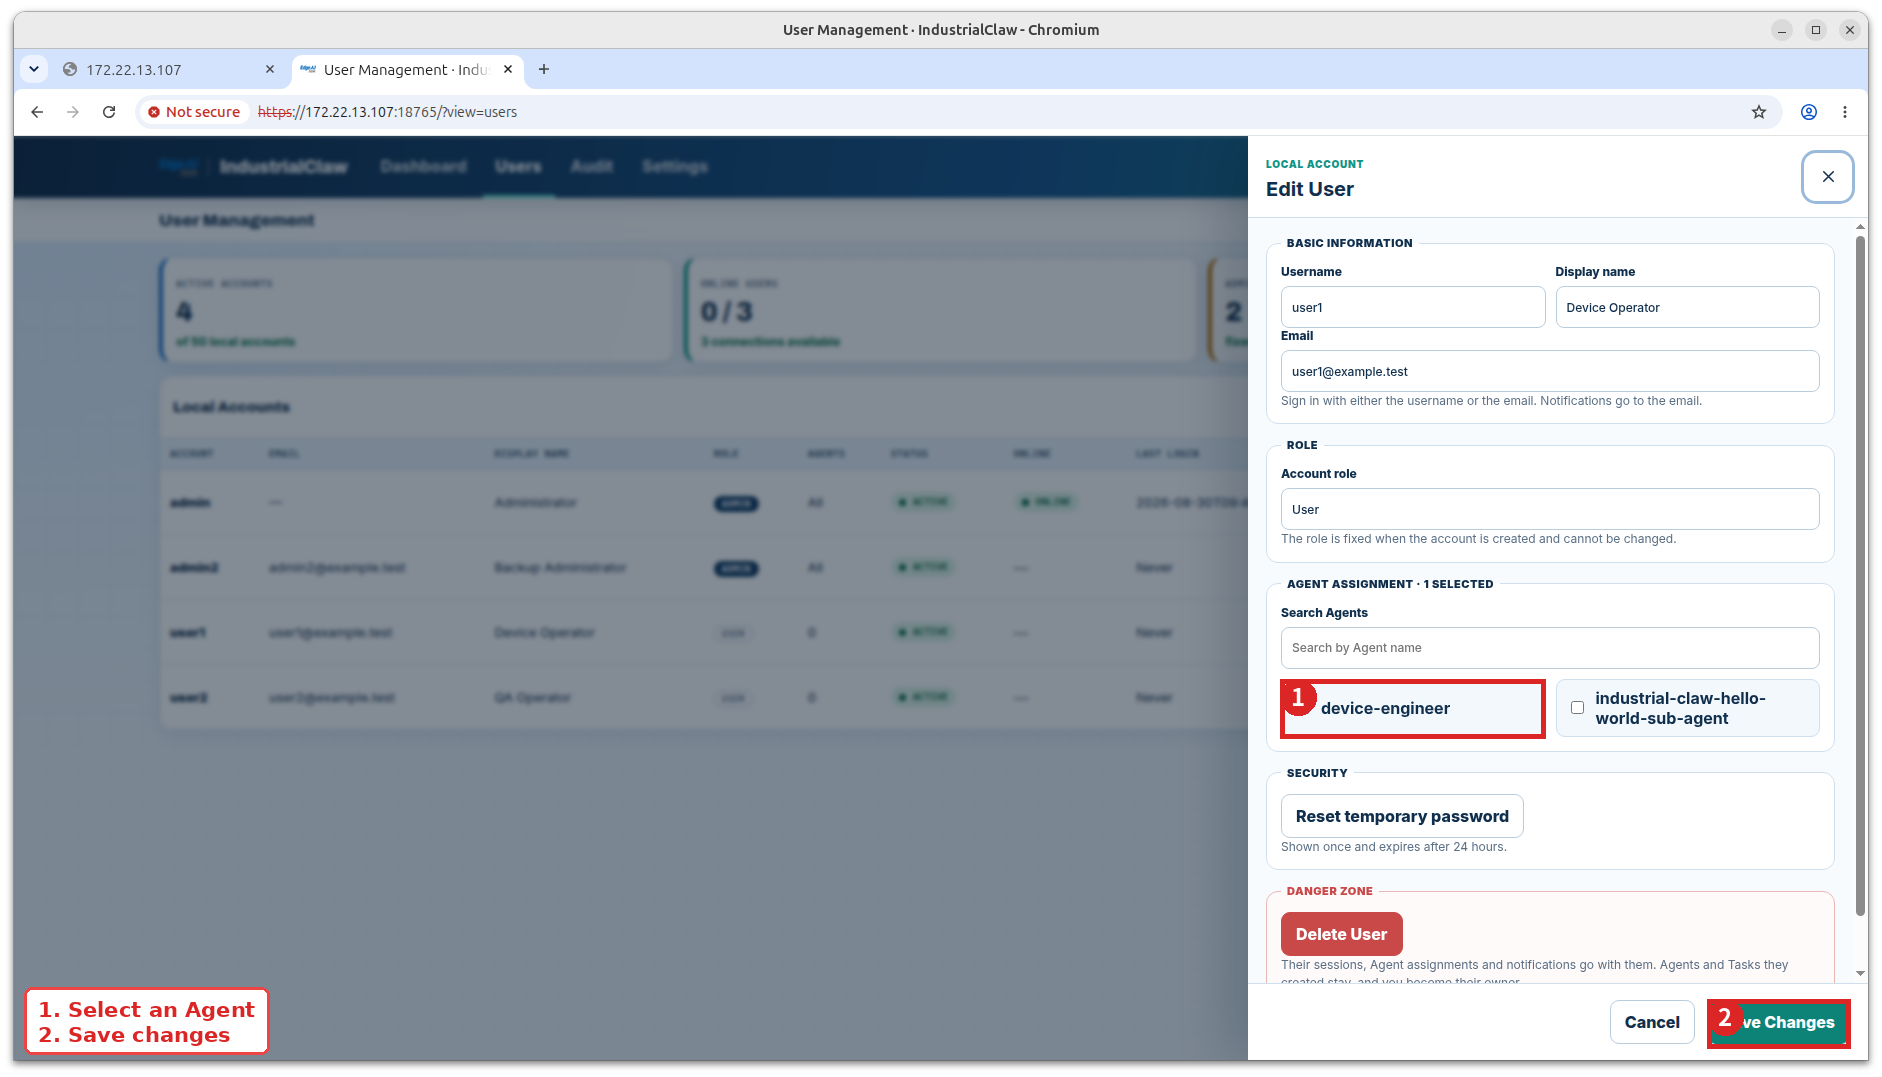Click the edit panel scrollbar
Screen dimensions: 1882x1077
click(1860, 575)
